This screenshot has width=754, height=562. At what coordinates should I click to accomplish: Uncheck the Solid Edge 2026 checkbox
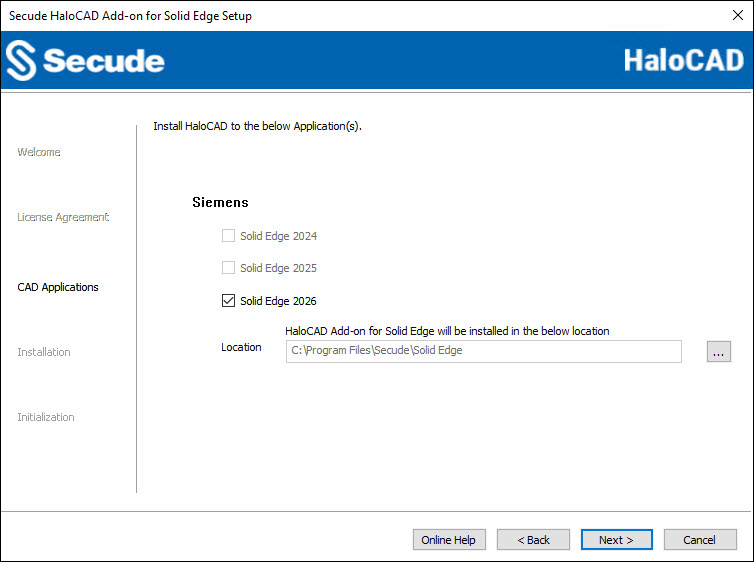[x=228, y=301]
